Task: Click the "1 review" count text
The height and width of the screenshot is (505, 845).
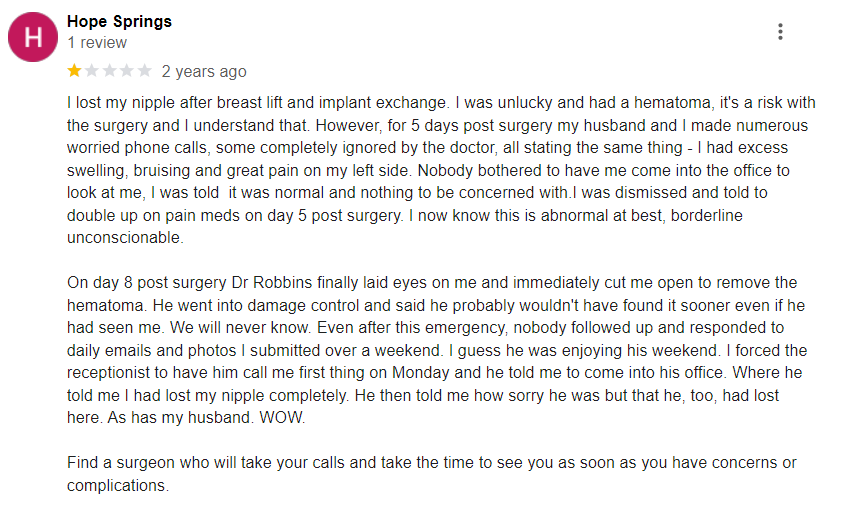Action: (x=97, y=43)
